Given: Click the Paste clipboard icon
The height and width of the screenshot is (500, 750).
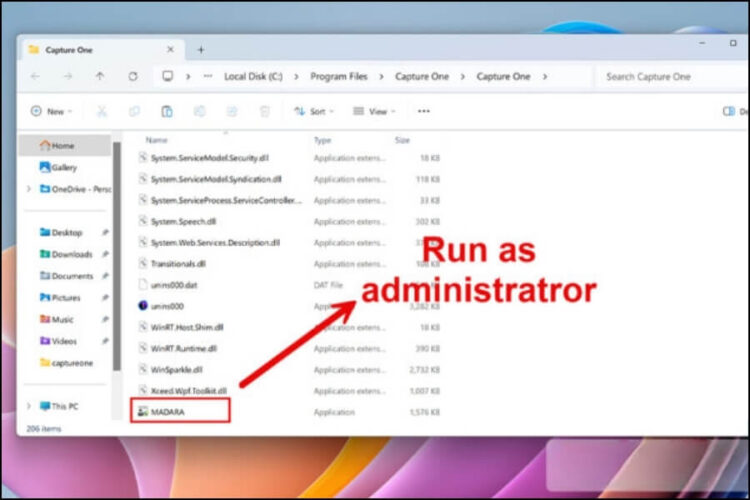Looking at the screenshot, I should (166, 111).
